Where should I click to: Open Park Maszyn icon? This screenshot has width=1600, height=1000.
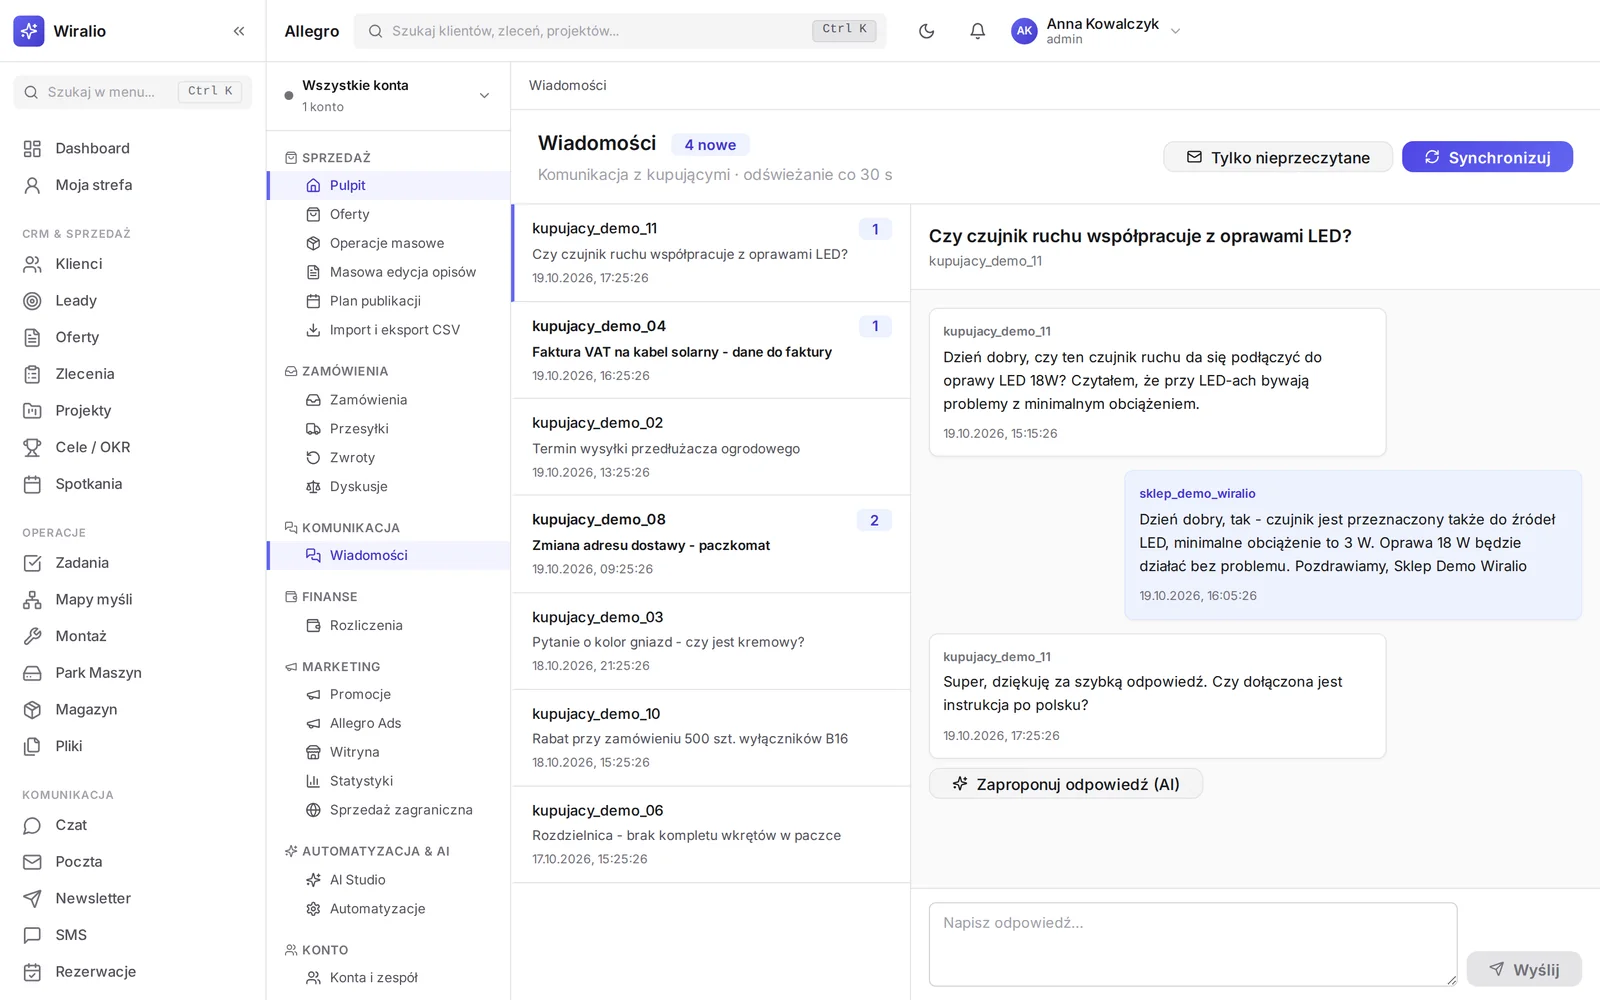coord(32,673)
